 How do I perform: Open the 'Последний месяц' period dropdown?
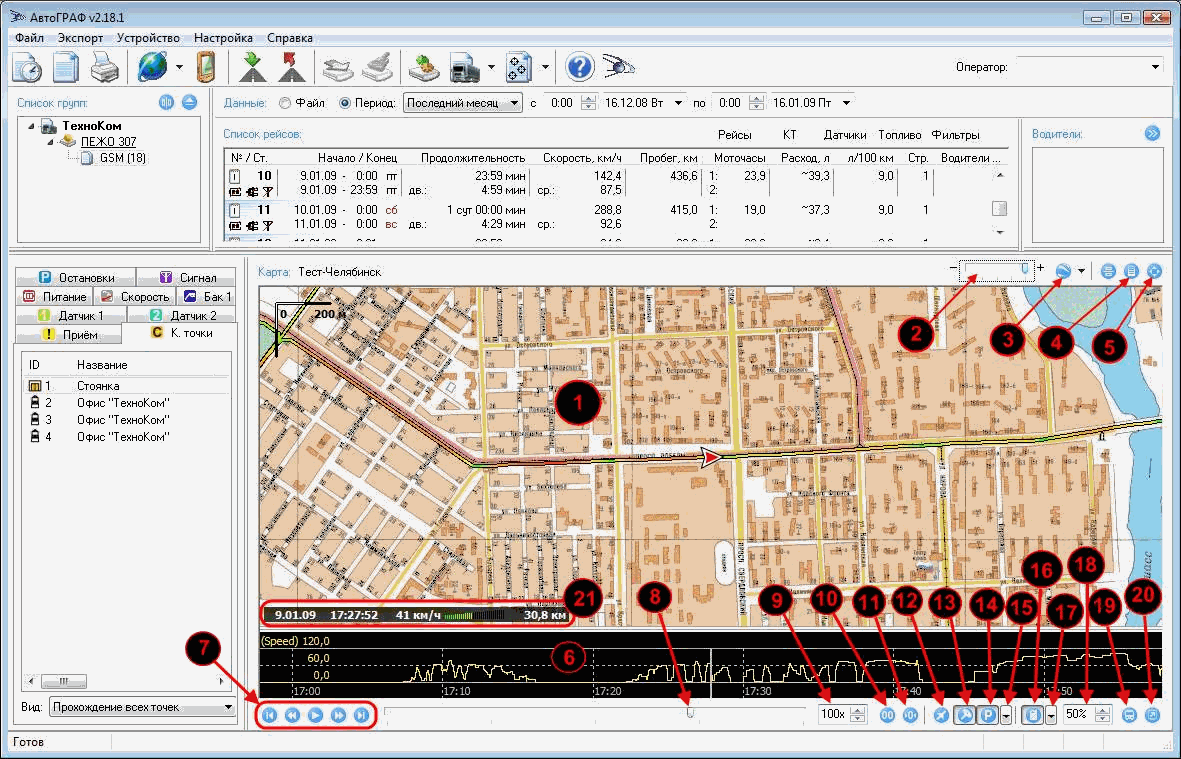[514, 103]
